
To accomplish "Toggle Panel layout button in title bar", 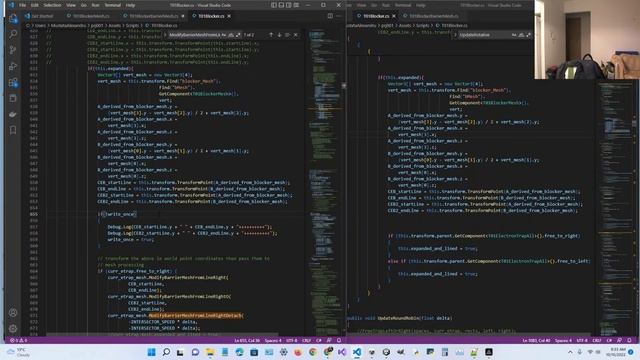I will 281,5.
